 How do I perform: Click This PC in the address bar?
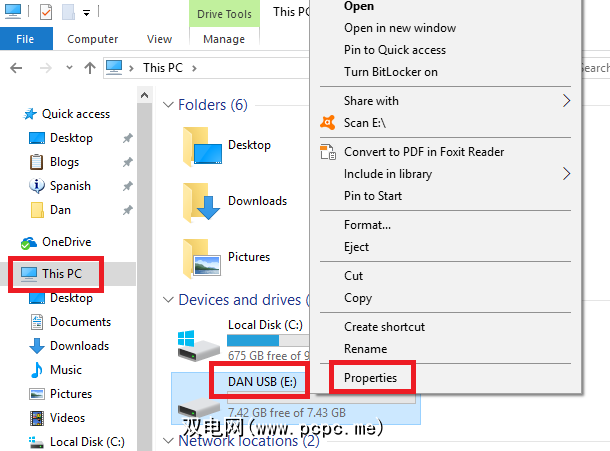pyautogui.click(x=163, y=68)
